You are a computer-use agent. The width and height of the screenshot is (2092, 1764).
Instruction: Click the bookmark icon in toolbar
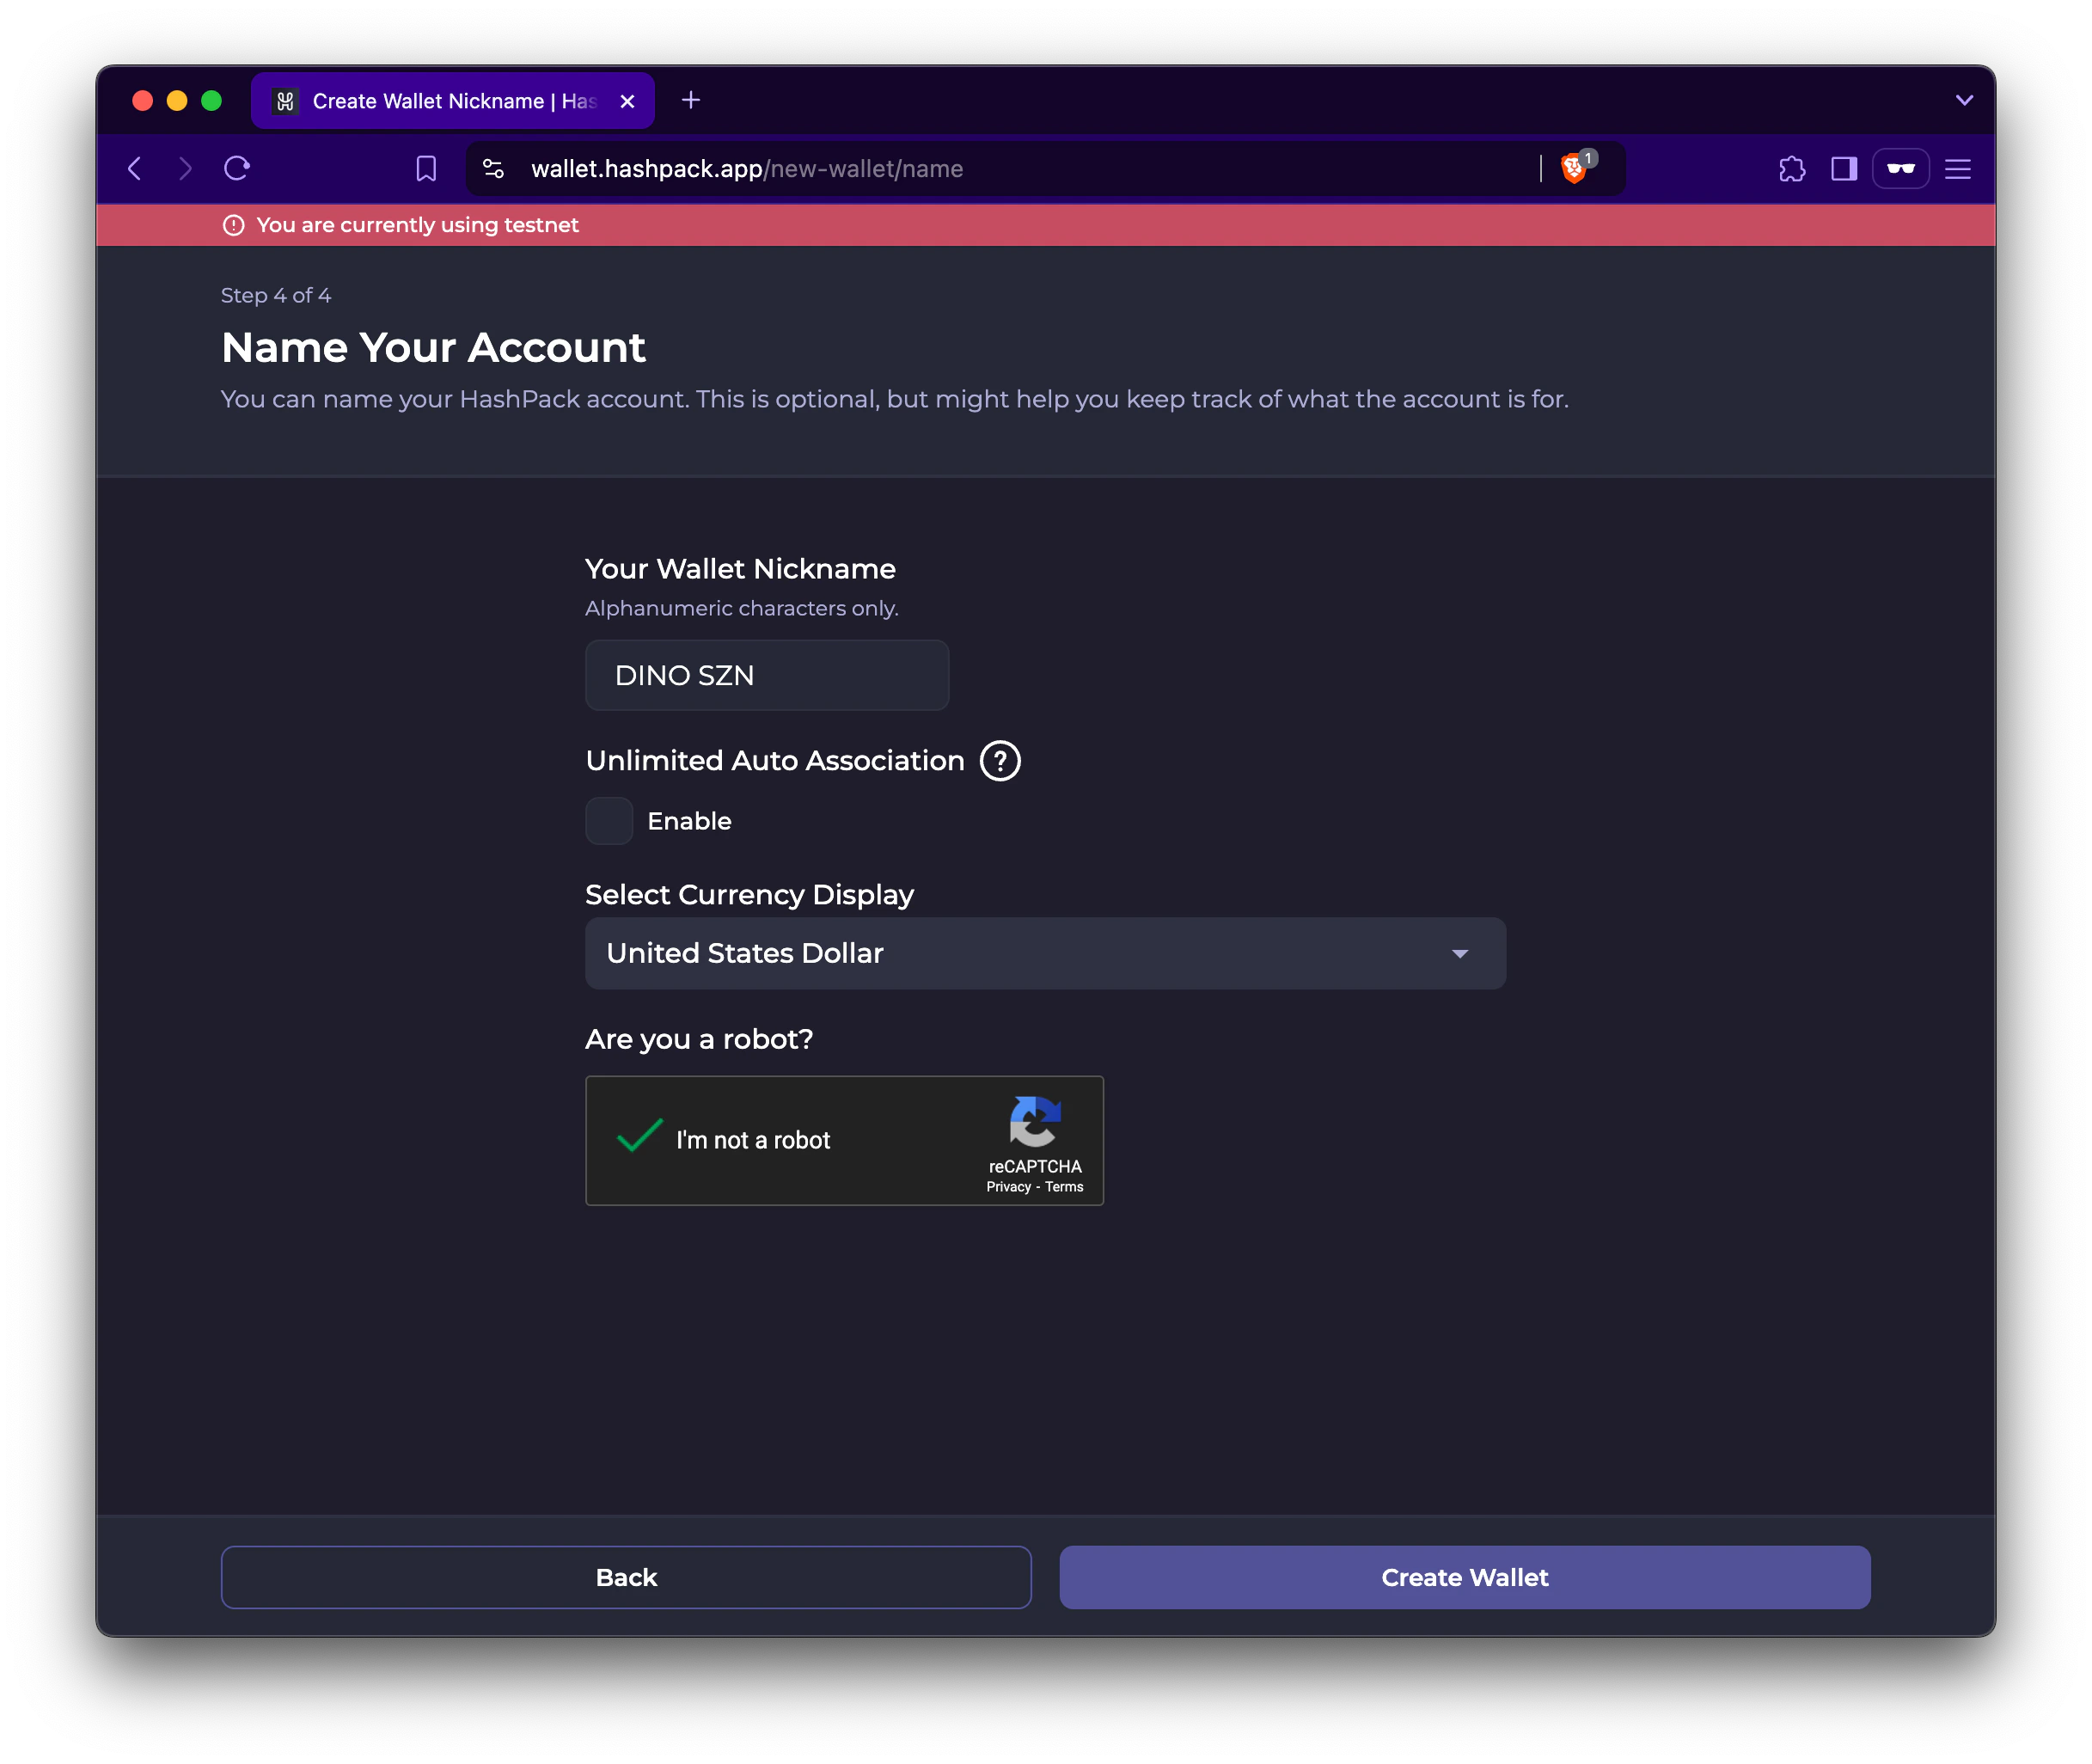point(426,169)
